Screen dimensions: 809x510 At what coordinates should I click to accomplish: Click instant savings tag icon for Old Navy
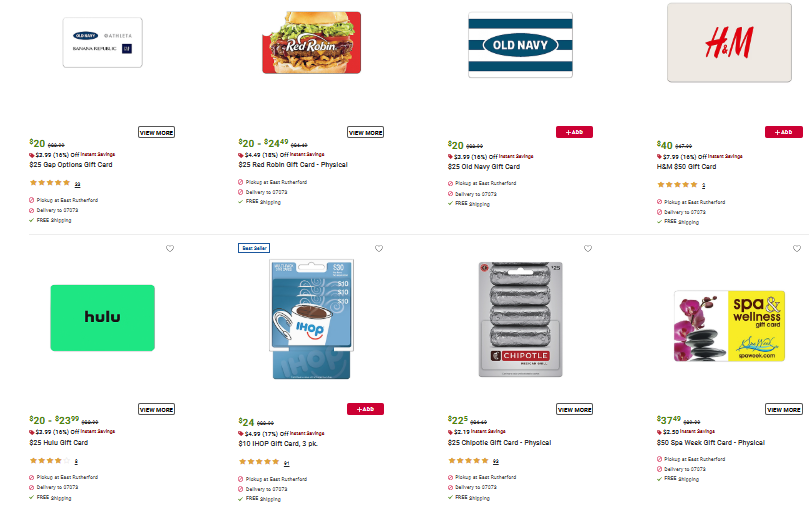(x=451, y=157)
